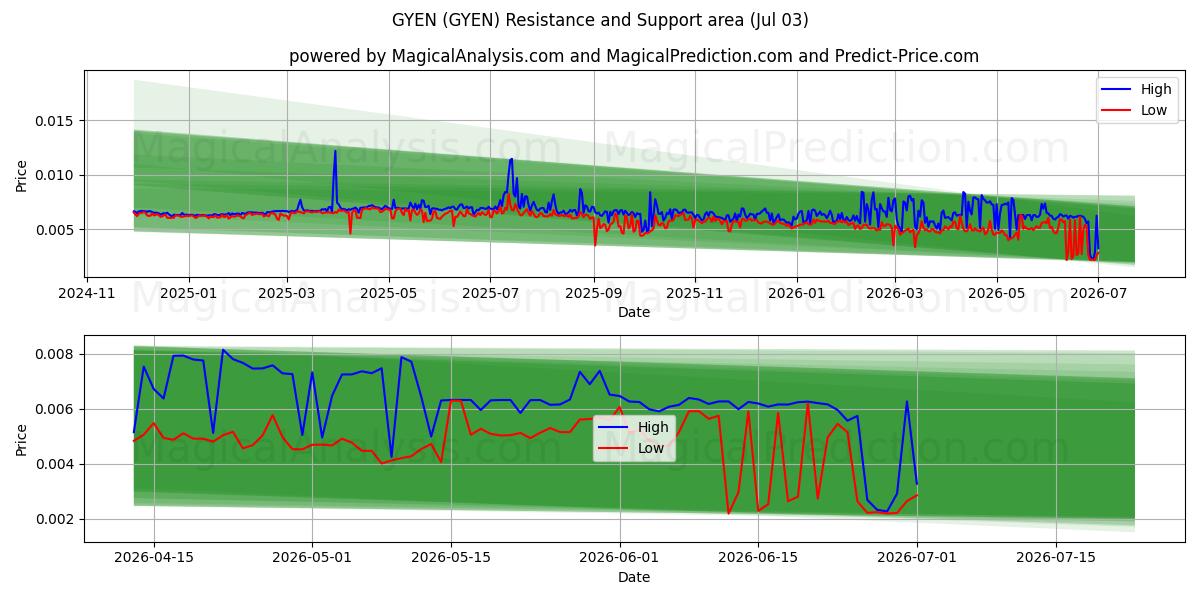Click the top chart x-axis label 2025-11
The width and height of the screenshot is (1200, 600).
pos(695,293)
